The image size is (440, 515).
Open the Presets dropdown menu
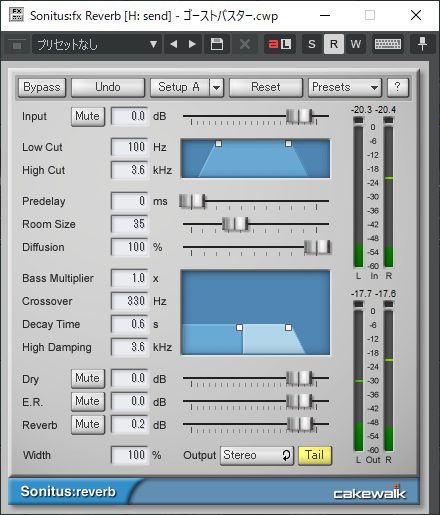[x=345, y=87]
